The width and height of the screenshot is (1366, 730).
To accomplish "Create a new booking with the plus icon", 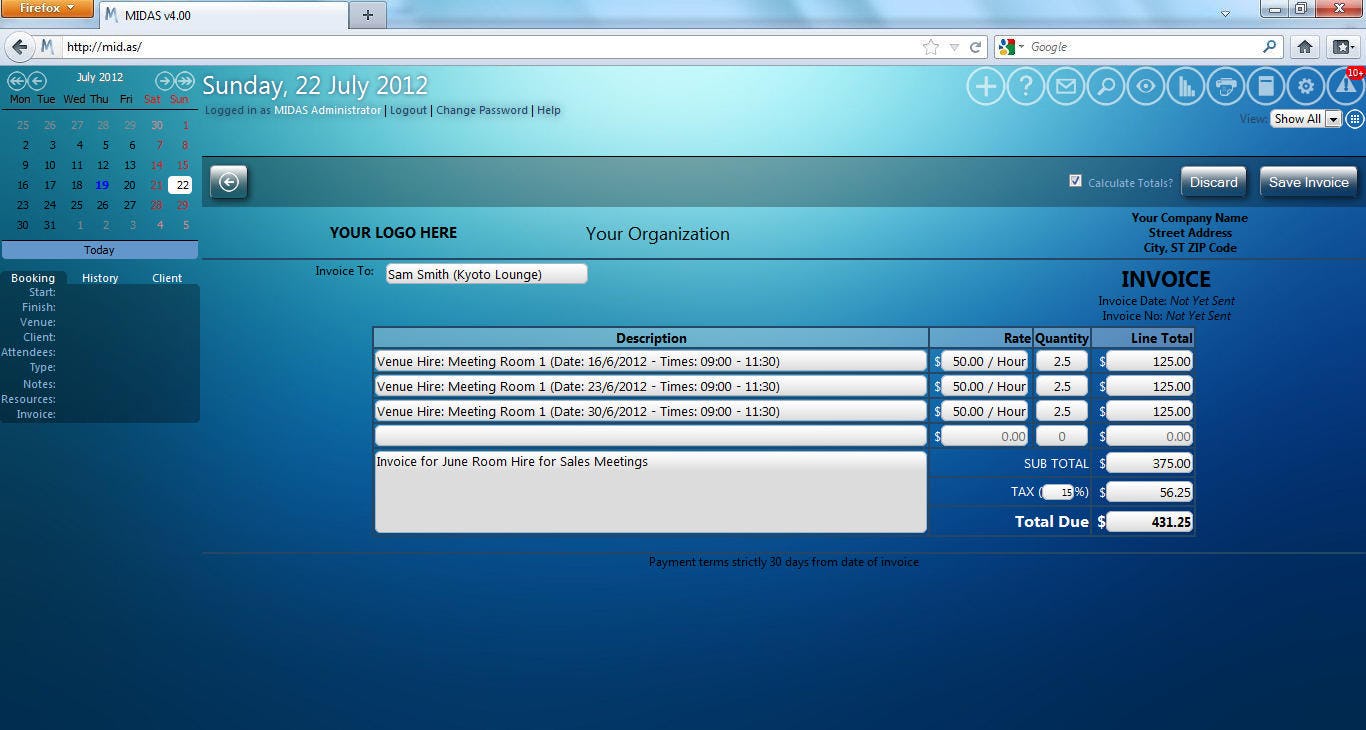I will [x=985, y=86].
